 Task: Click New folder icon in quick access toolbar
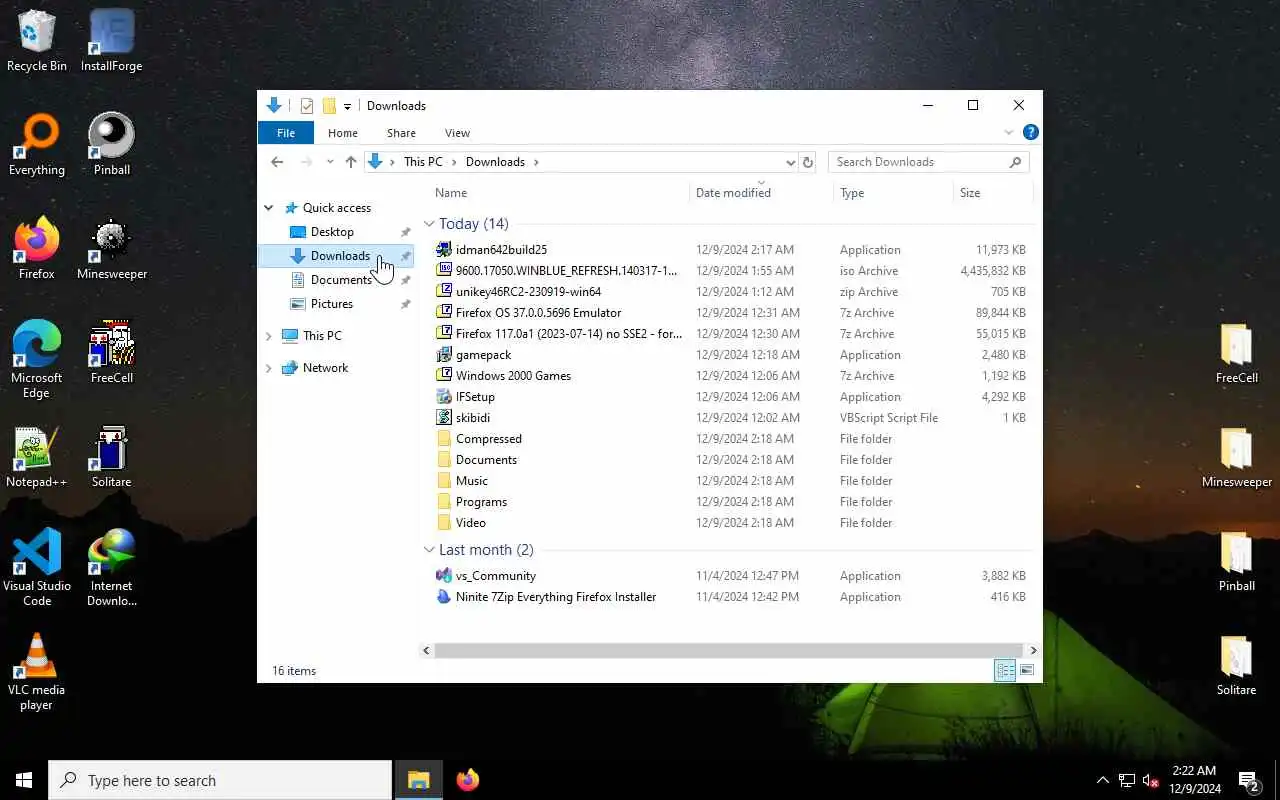pyautogui.click(x=329, y=106)
